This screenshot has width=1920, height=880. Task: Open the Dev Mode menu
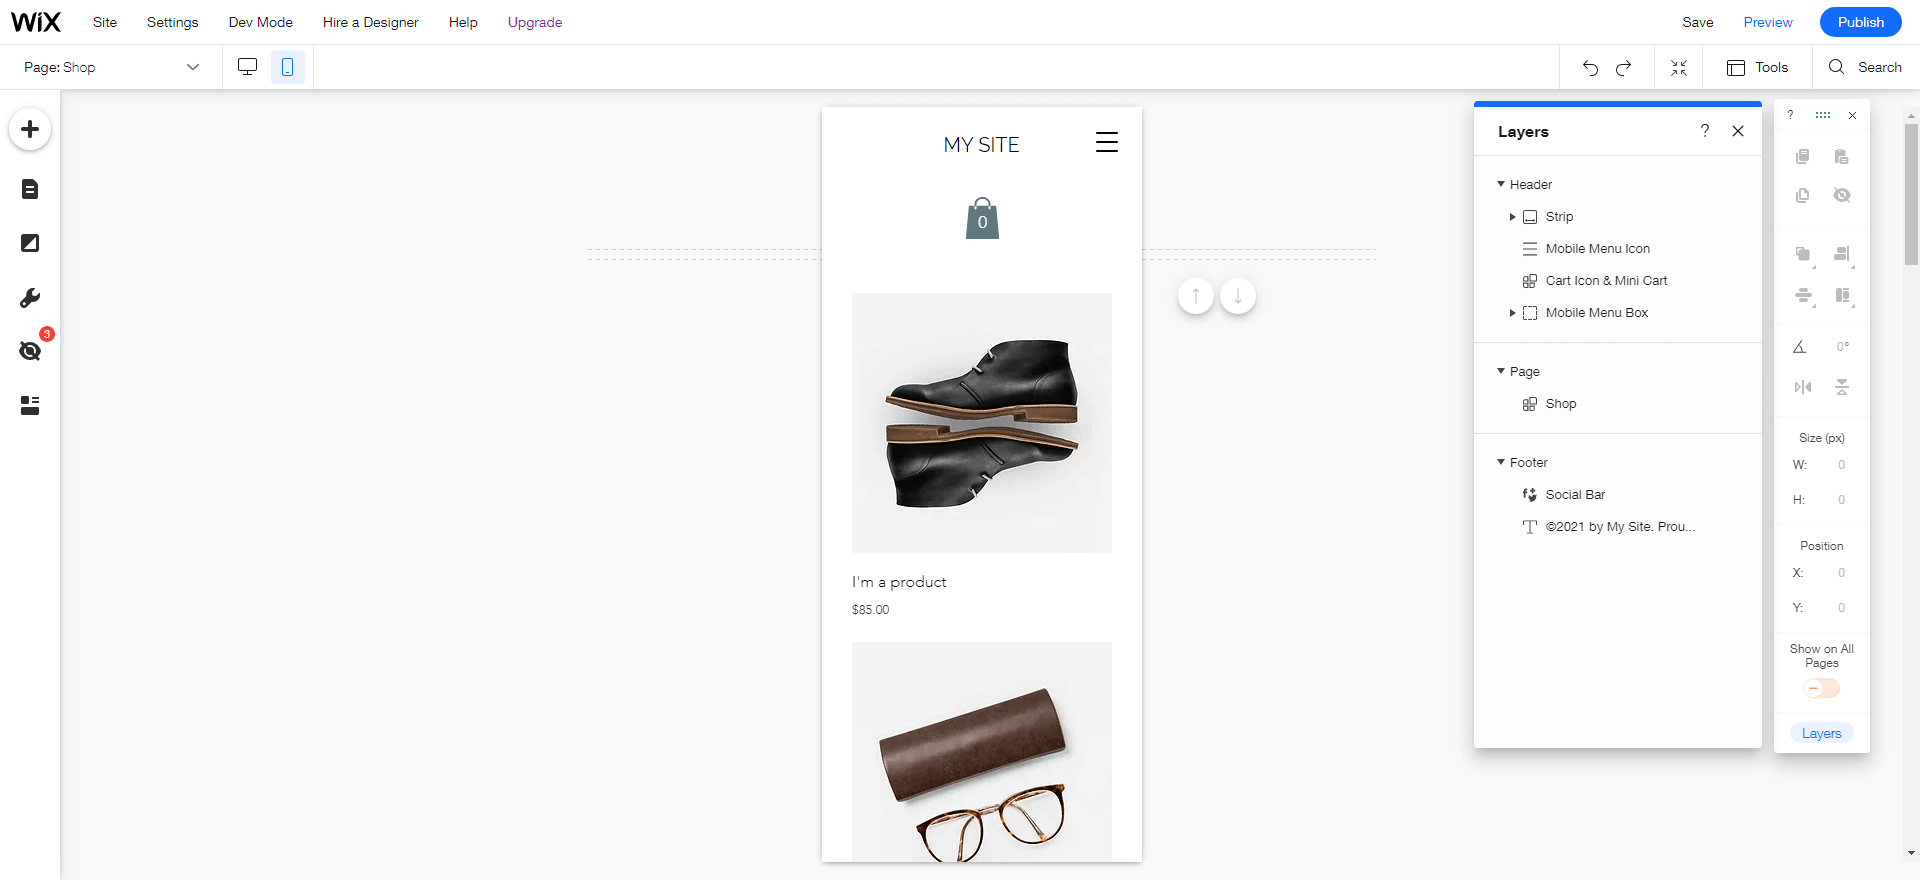coord(261,22)
